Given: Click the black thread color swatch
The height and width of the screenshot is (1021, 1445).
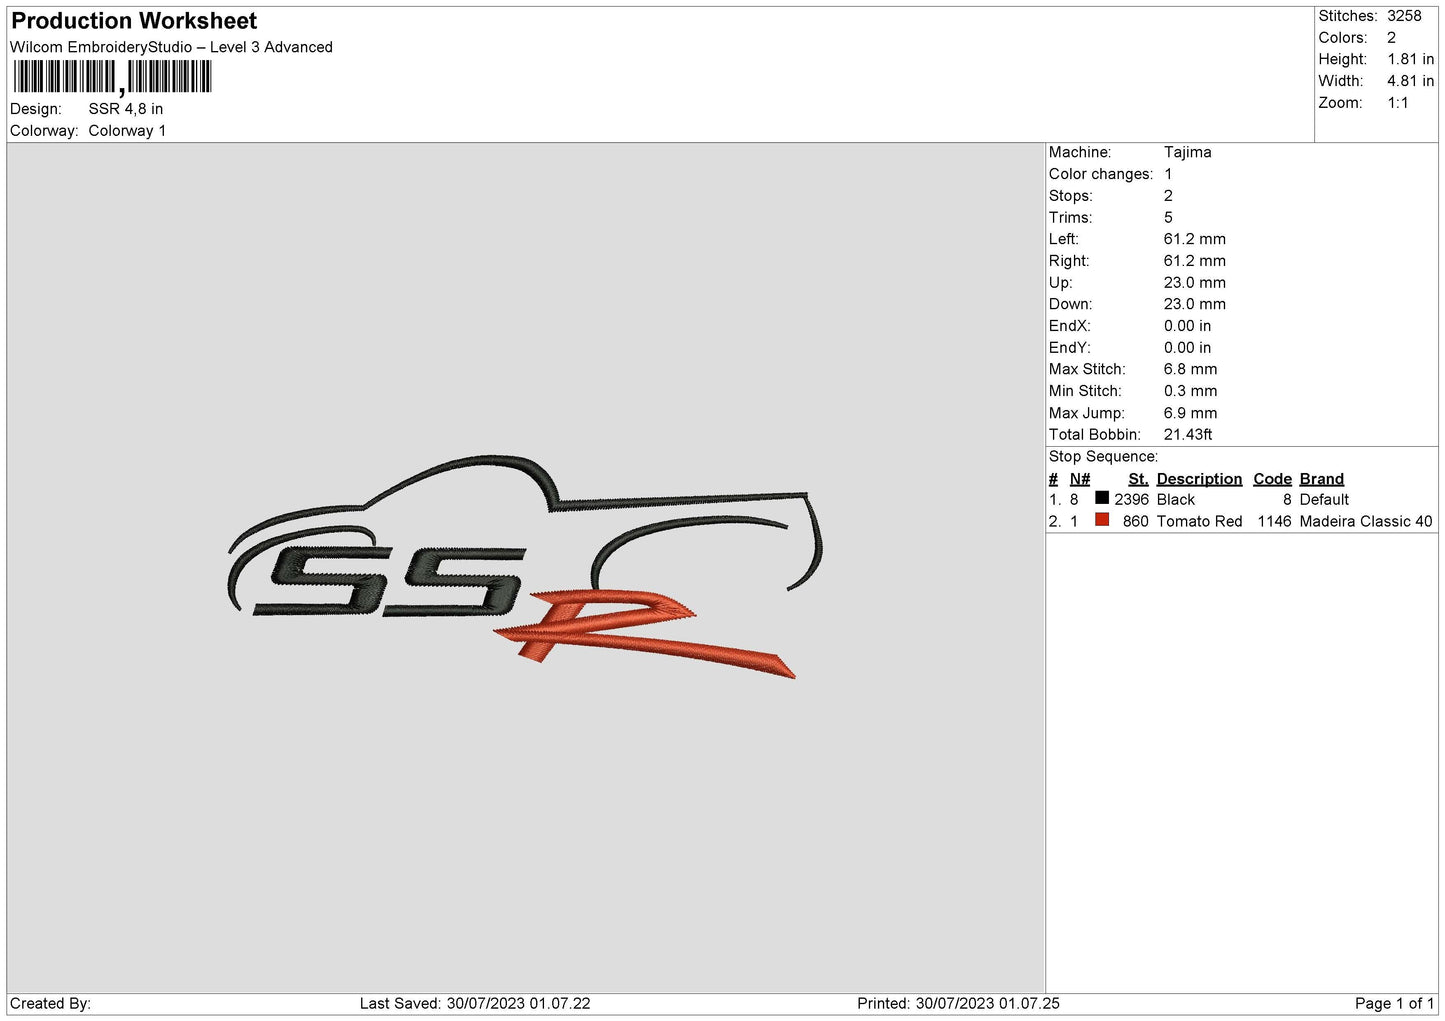Looking at the screenshot, I should 1102,498.
